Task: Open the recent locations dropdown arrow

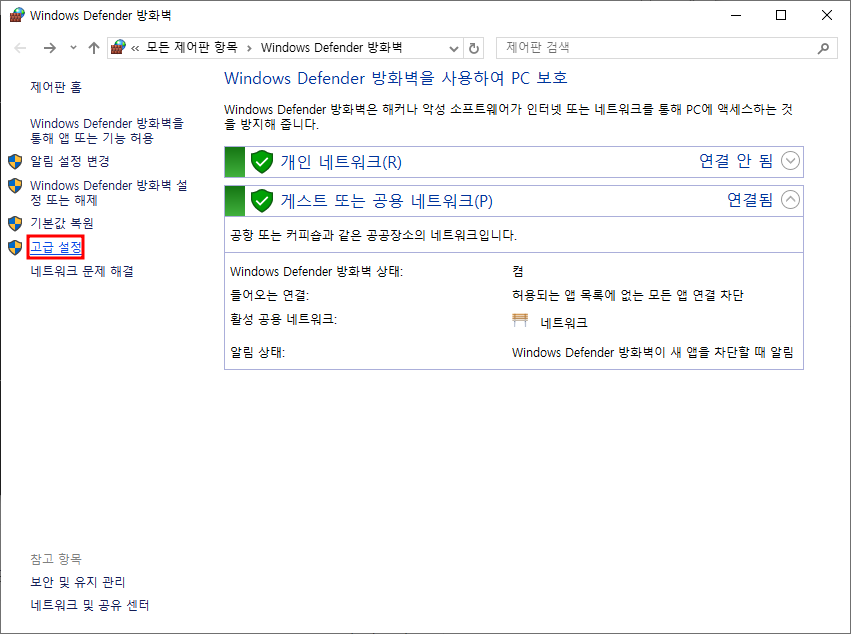Action: tap(73, 48)
